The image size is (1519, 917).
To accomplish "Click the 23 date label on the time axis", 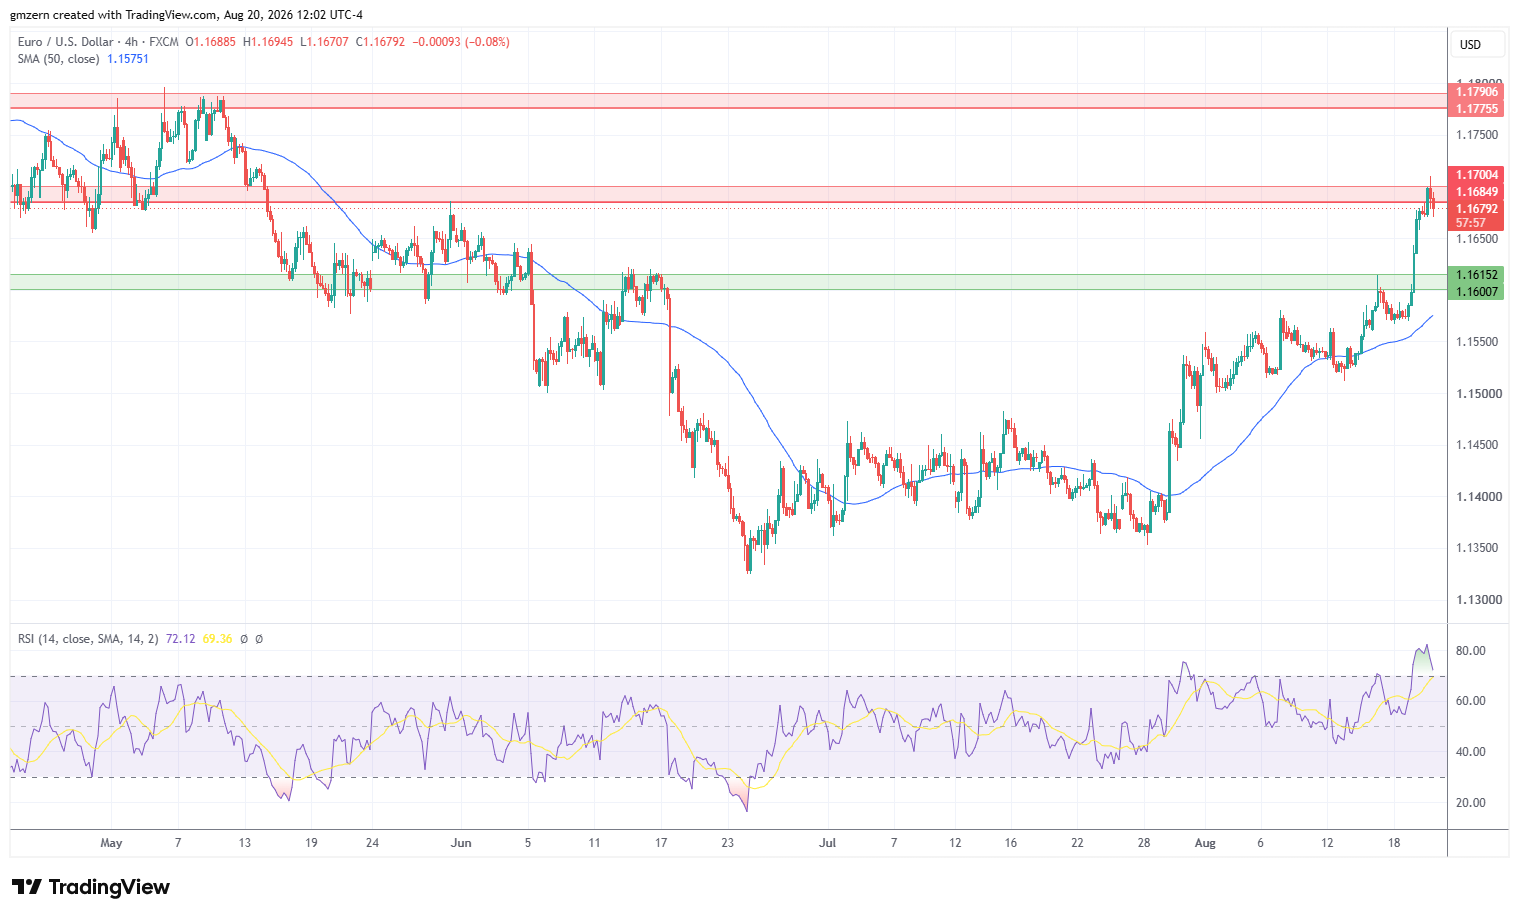I will (x=728, y=843).
